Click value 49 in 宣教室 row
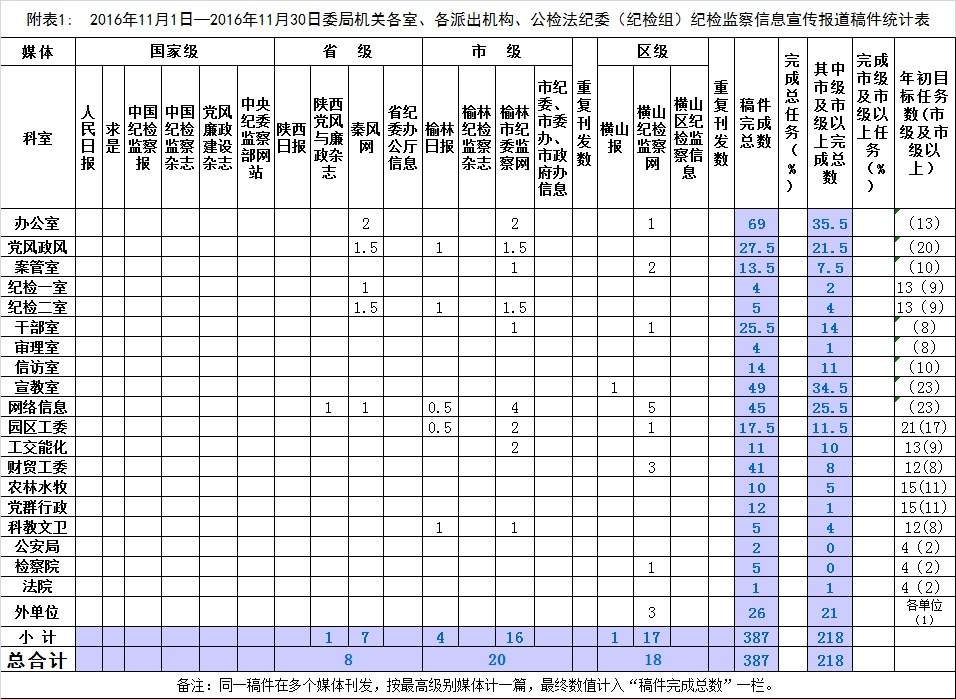Screen dimensions: 956x699 tap(756, 387)
